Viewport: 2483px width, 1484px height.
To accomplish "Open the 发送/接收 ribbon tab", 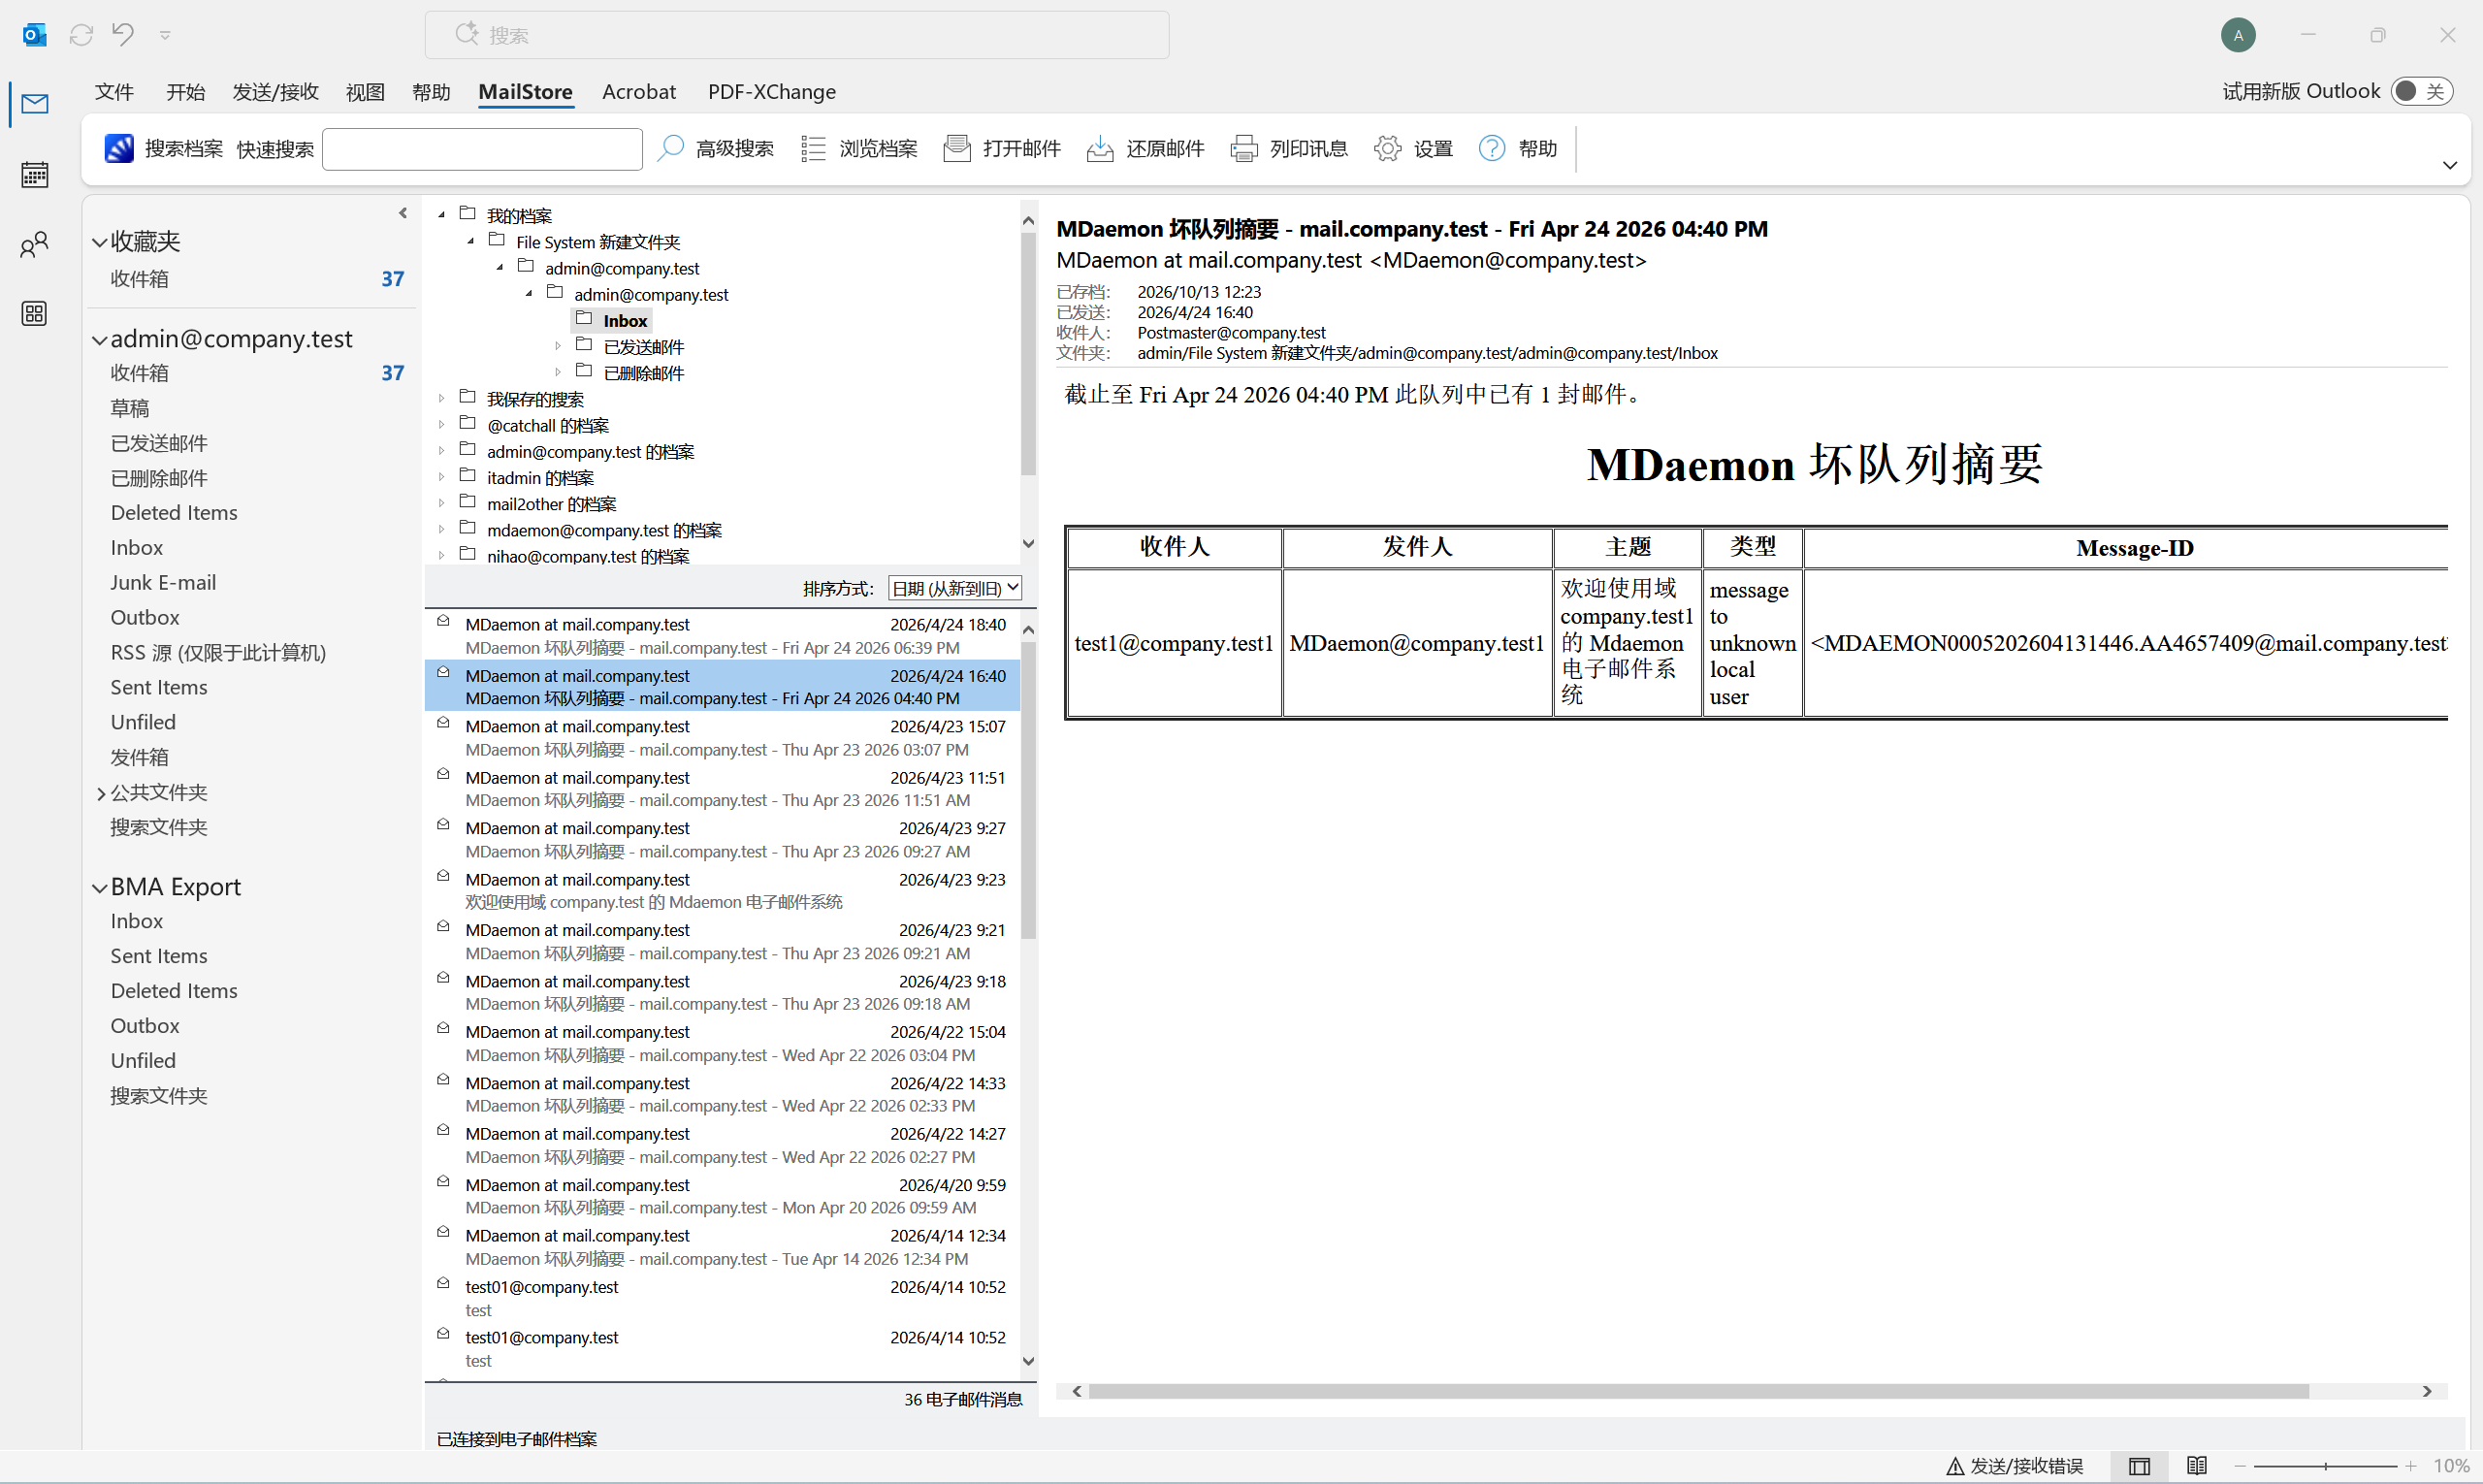I will (x=275, y=92).
